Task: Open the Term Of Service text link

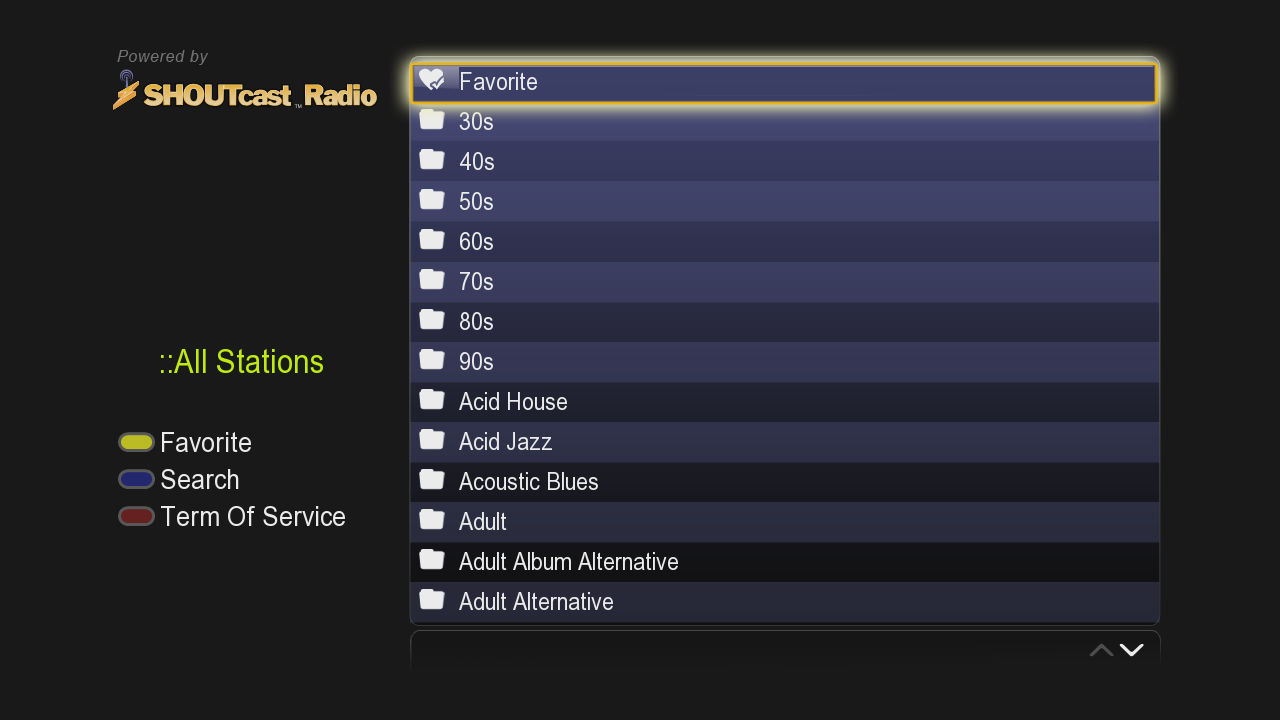Action: click(253, 517)
